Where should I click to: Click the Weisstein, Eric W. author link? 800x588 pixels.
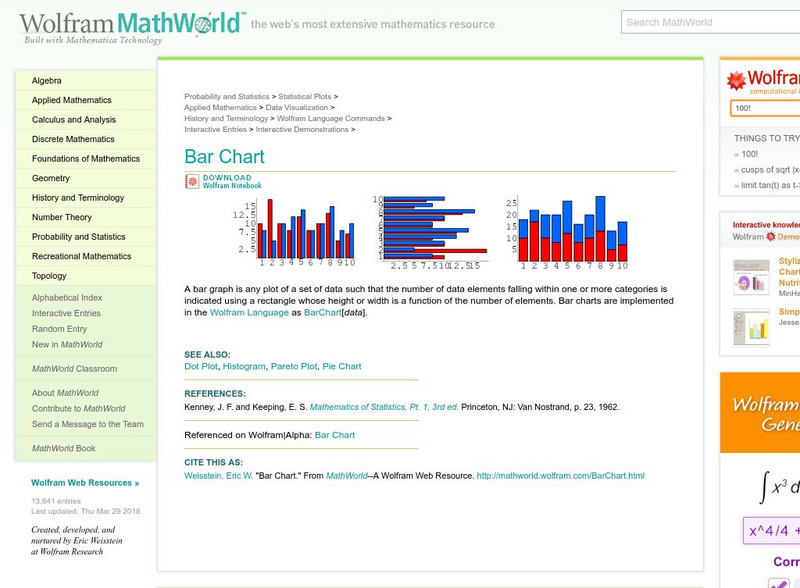click(218, 476)
